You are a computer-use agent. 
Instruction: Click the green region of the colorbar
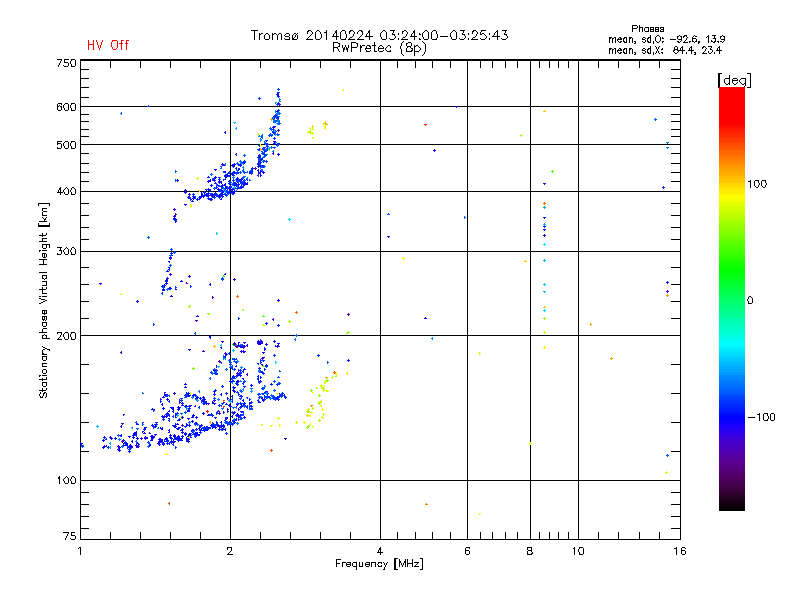[x=732, y=270]
